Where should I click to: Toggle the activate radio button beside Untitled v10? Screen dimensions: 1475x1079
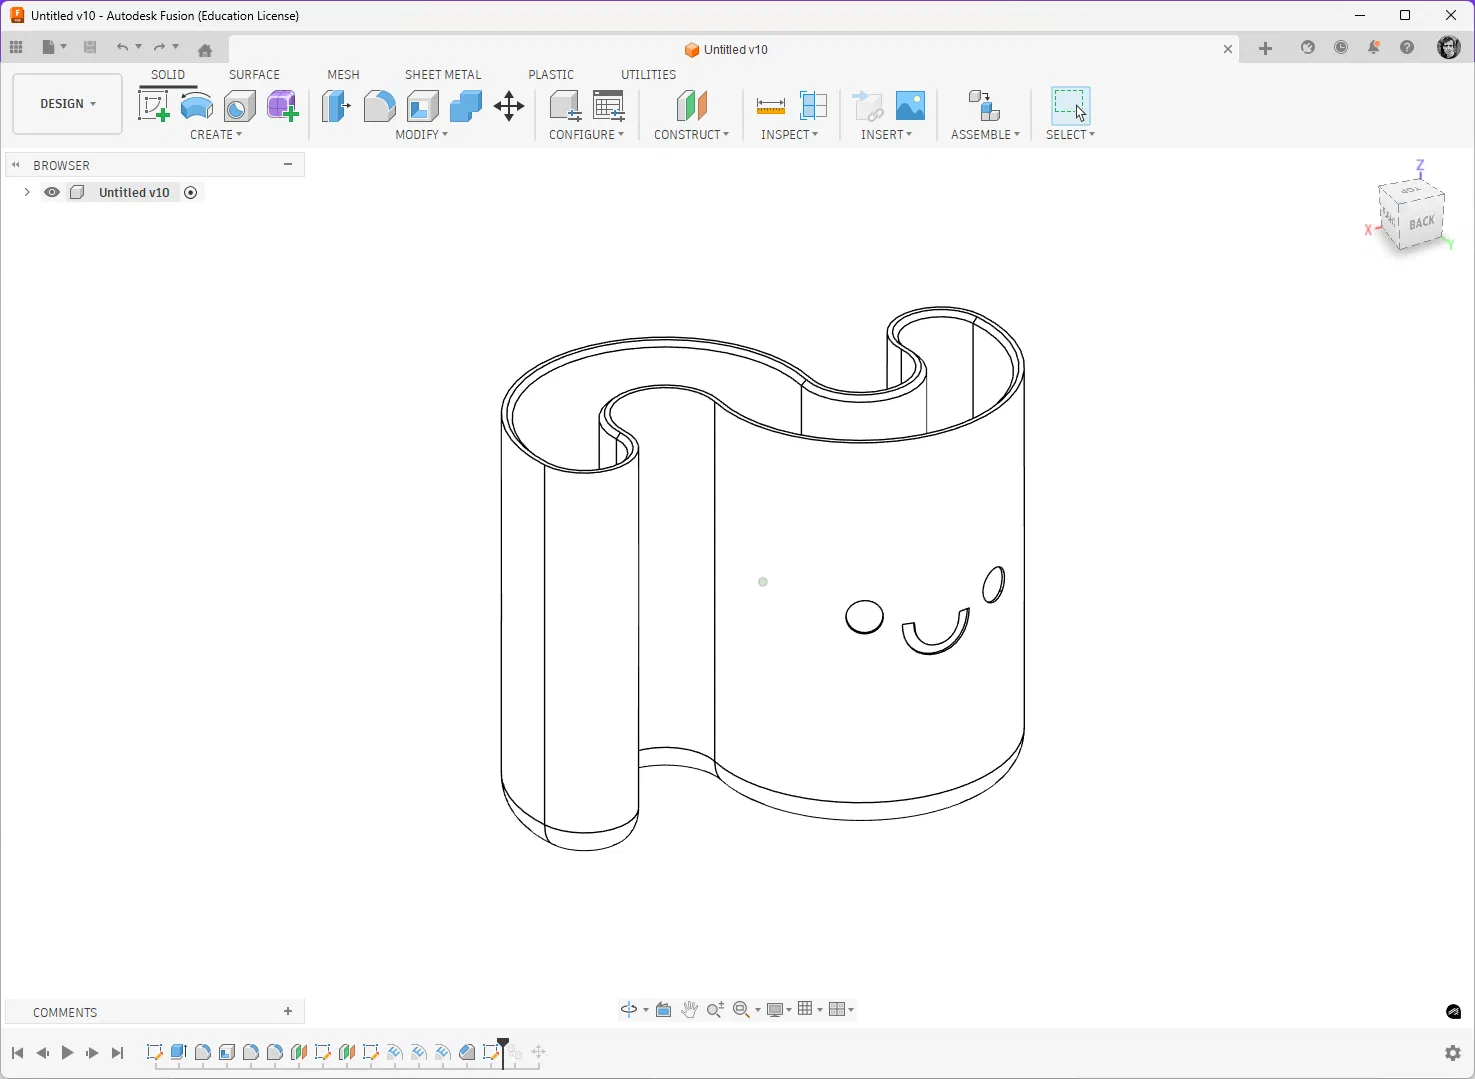pos(191,193)
